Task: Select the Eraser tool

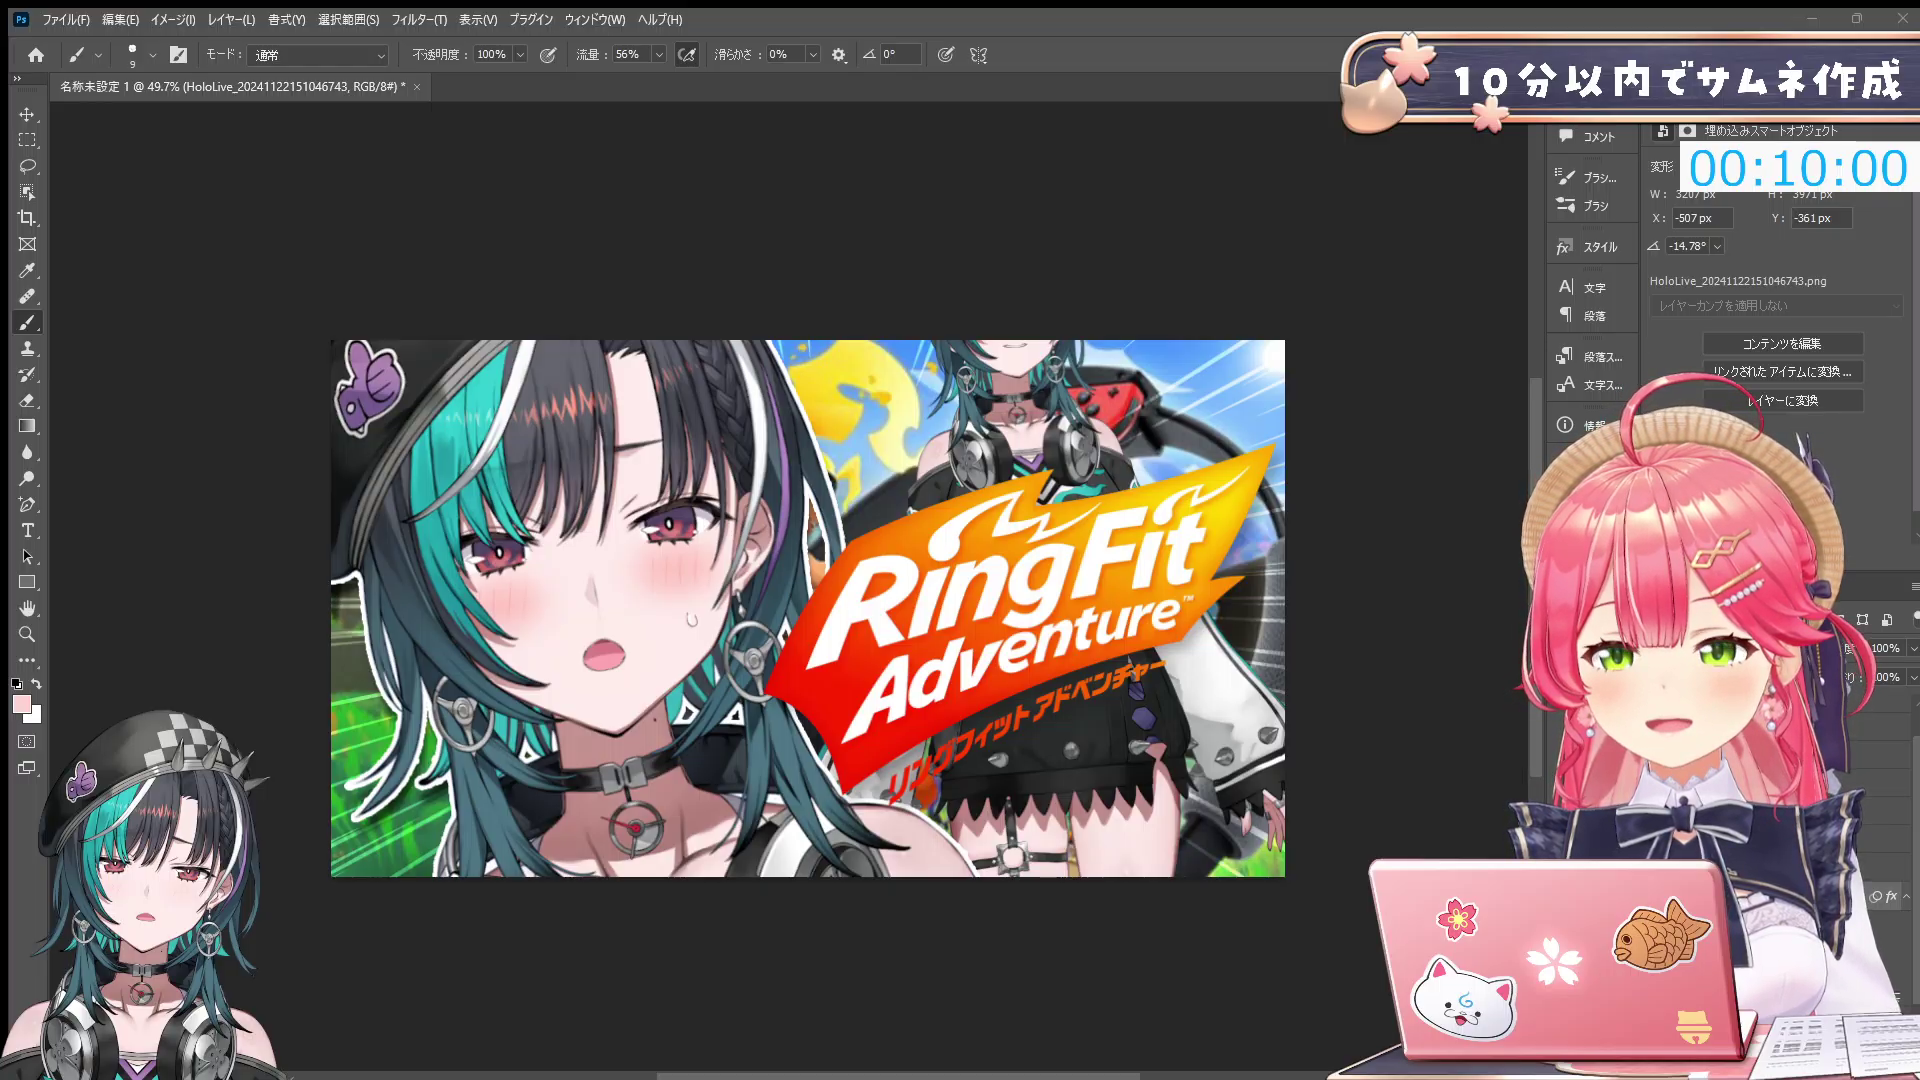Action: (x=27, y=400)
